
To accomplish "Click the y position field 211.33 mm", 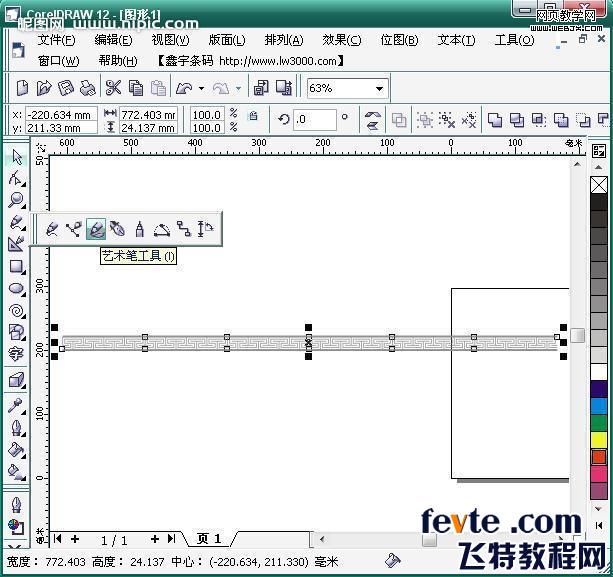I will [61, 127].
